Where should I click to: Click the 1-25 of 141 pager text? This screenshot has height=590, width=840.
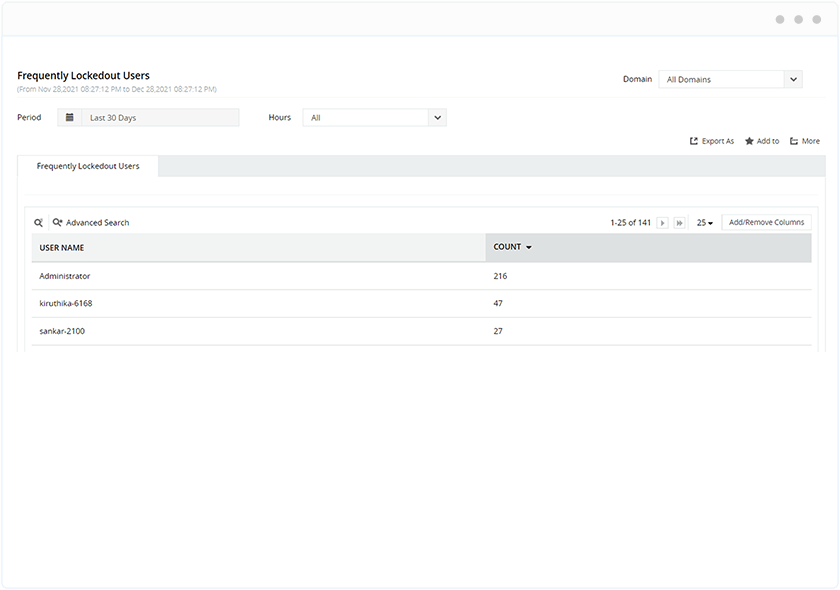[631, 222]
